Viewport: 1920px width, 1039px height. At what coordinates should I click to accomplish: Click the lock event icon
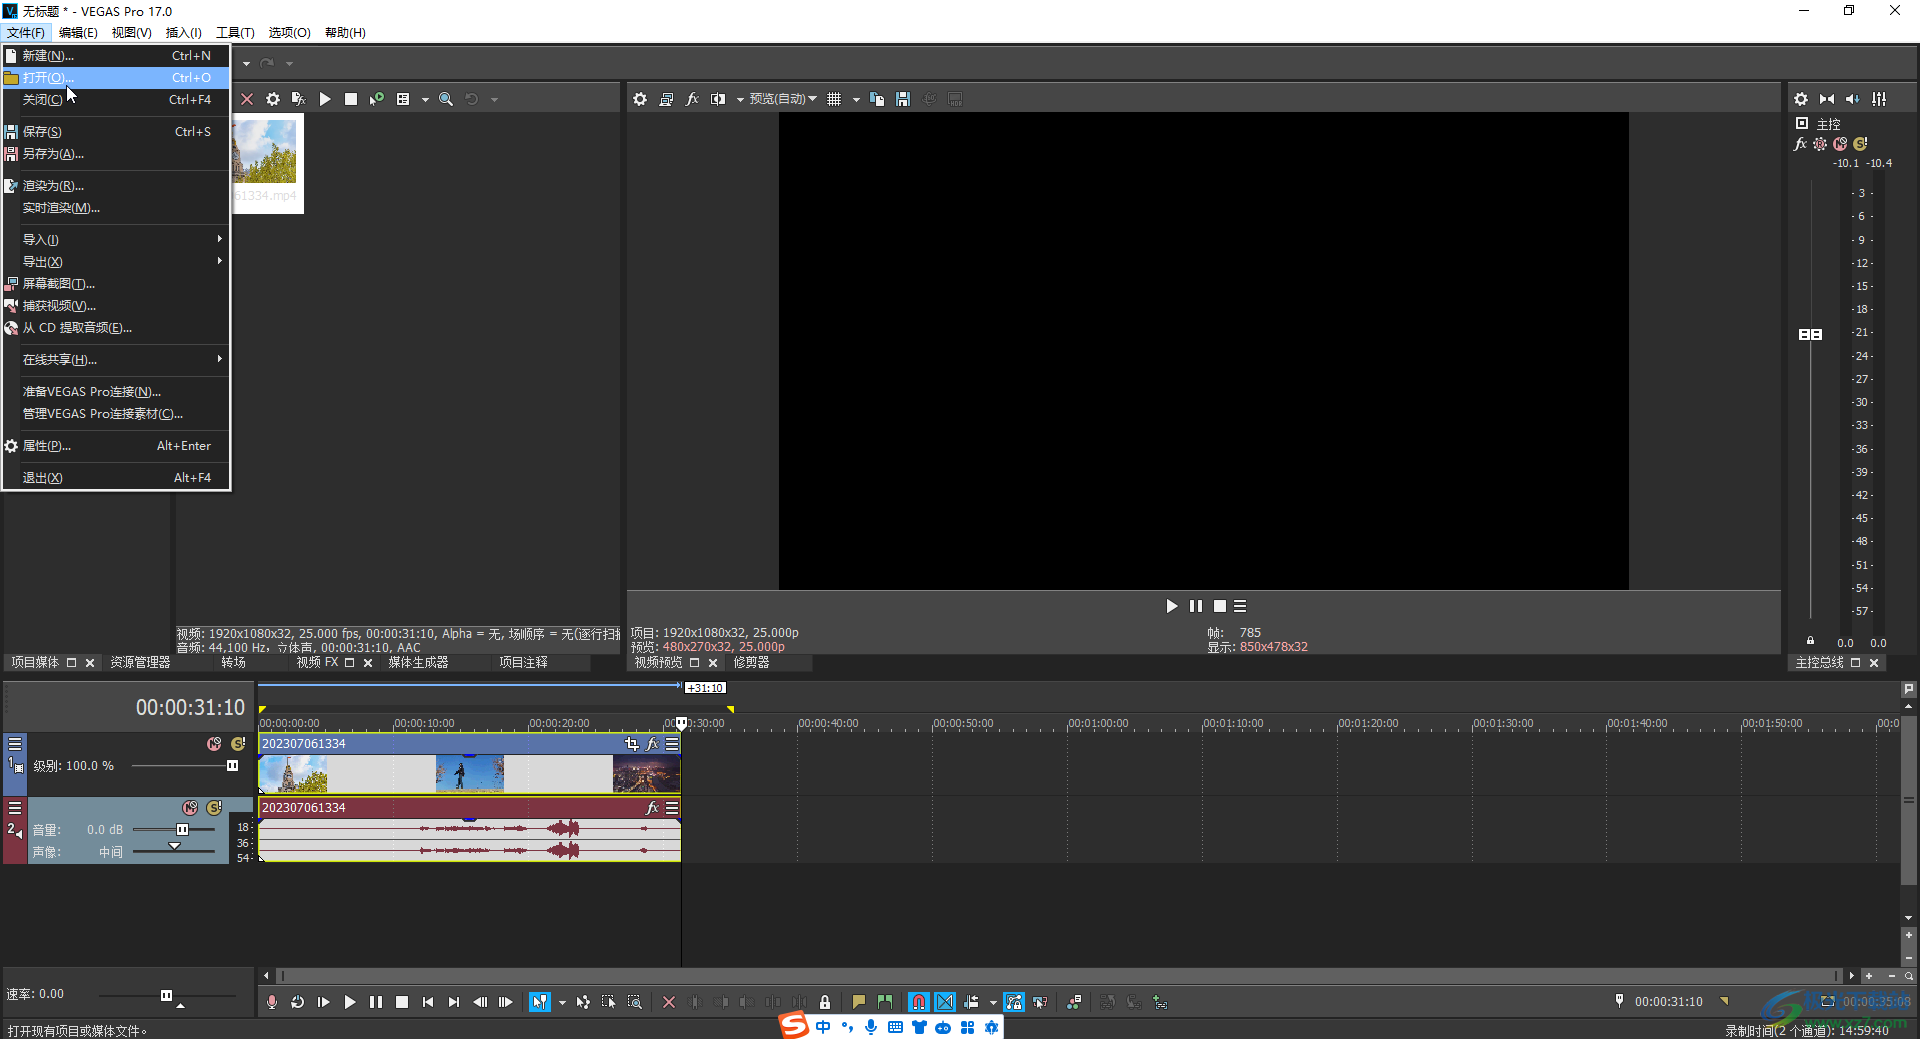pos(825,1002)
